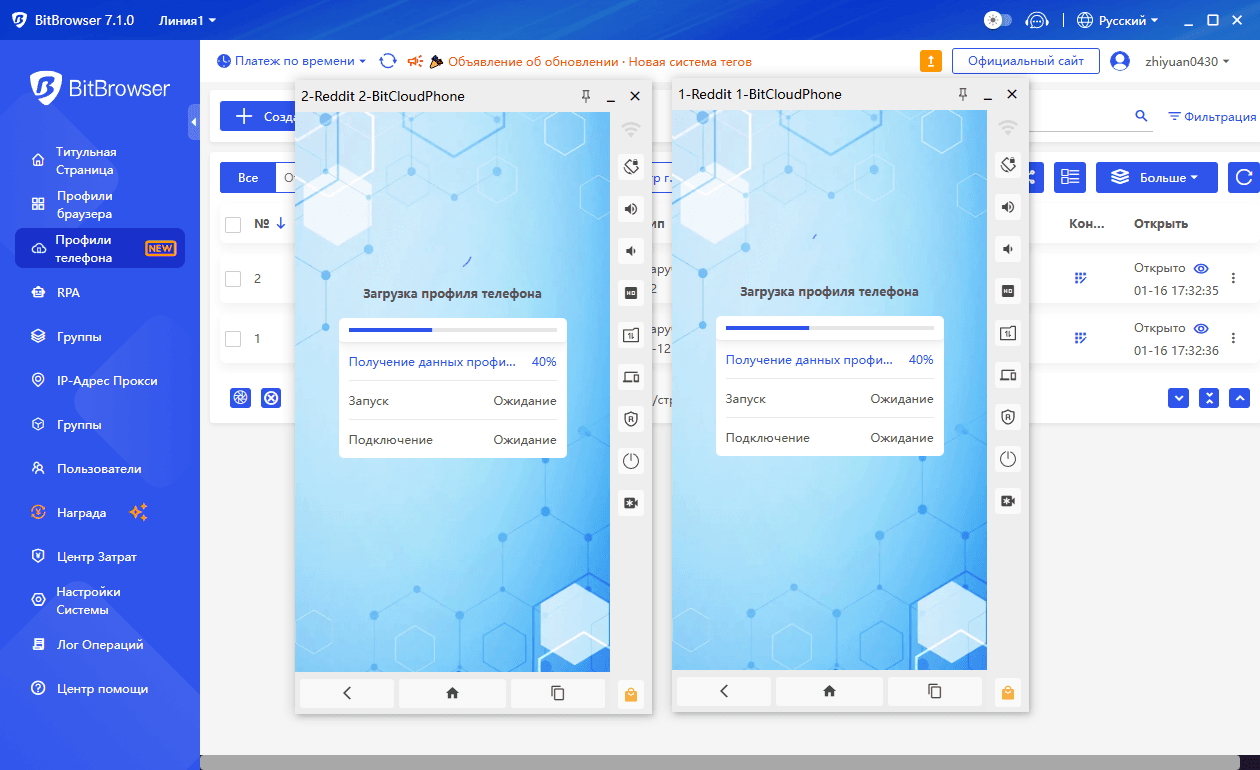Viewport: 1260px width, 770px height.
Task: Open the Русский language dropdown
Action: pyautogui.click(x=1117, y=19)
